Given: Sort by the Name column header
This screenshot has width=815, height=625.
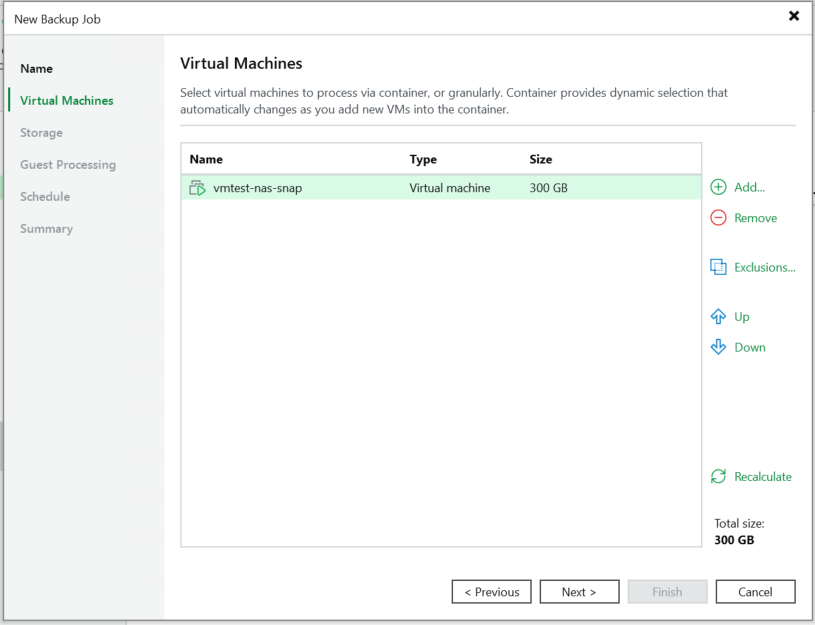Looking at the screenshot, I should click(x=206, y=159).
